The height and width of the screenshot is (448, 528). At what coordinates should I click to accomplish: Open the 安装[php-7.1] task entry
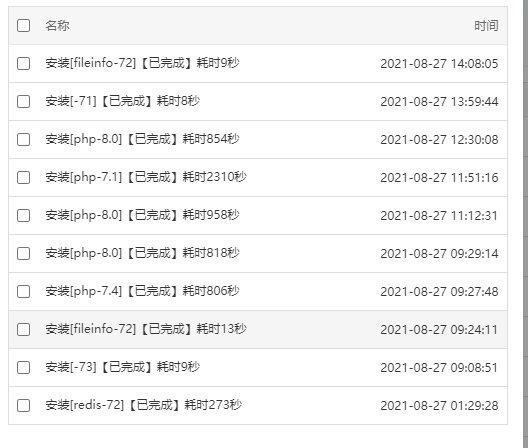click(x=146, y=177)
